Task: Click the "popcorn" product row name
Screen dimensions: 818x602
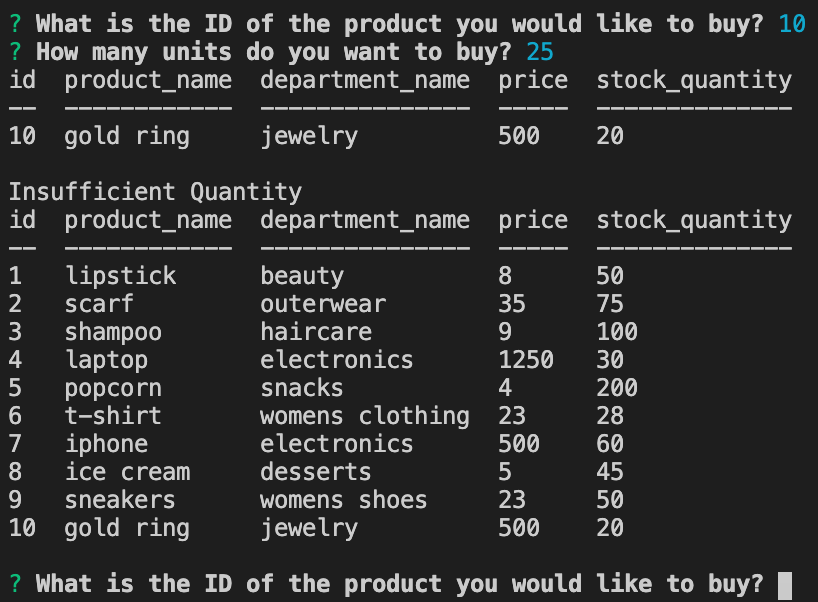Action: point(113,388)
